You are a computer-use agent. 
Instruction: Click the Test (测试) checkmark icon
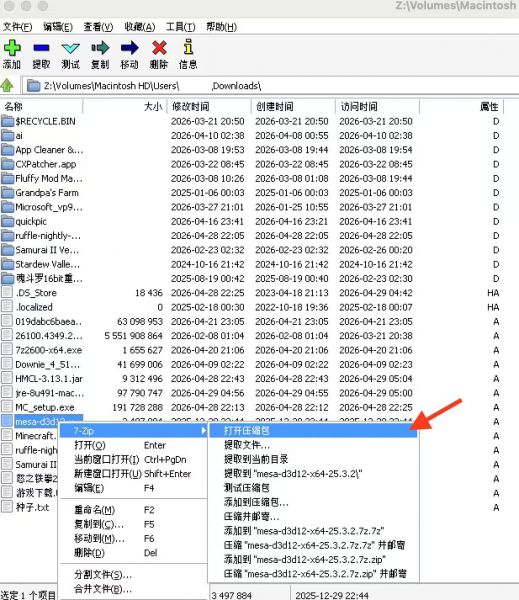coord(70,48)
